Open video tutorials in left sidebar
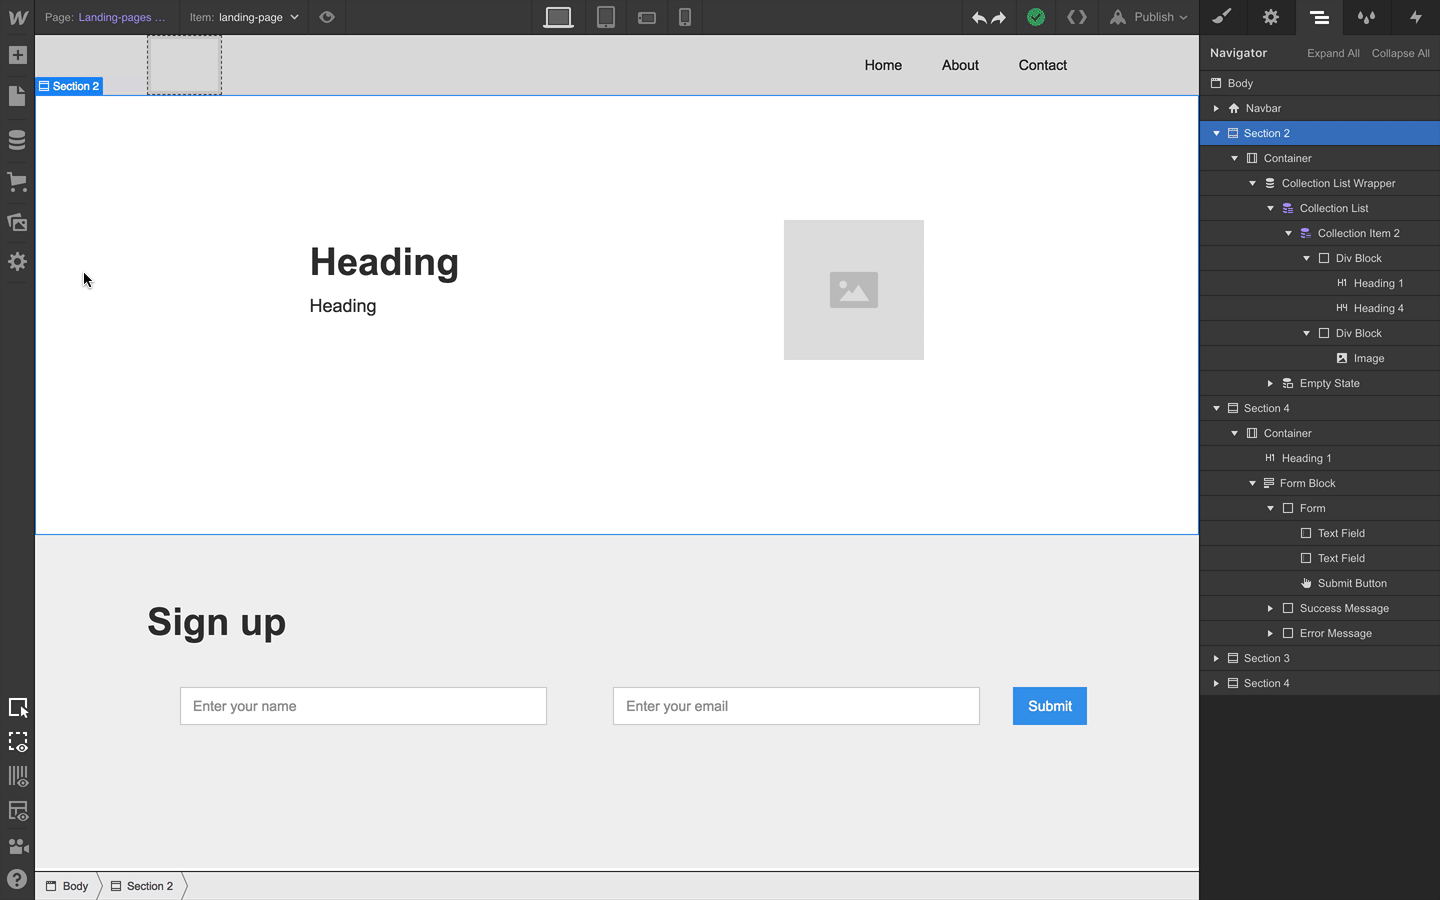 point(17,846)
